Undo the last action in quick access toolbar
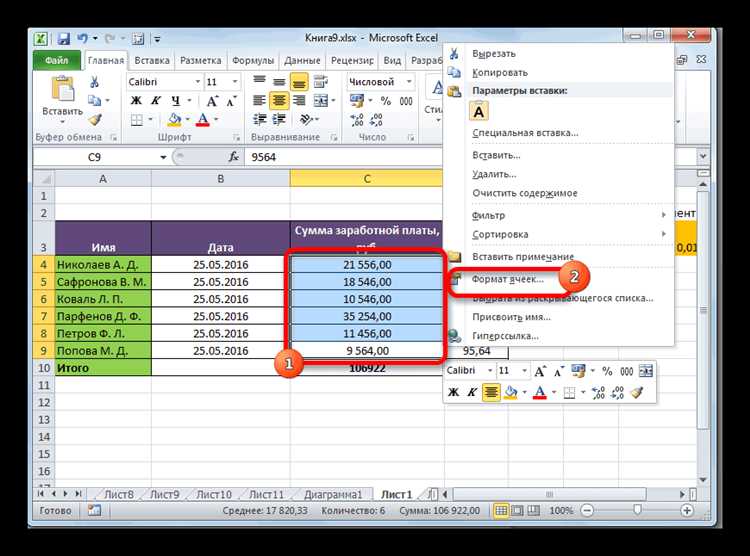 (83, 38)
